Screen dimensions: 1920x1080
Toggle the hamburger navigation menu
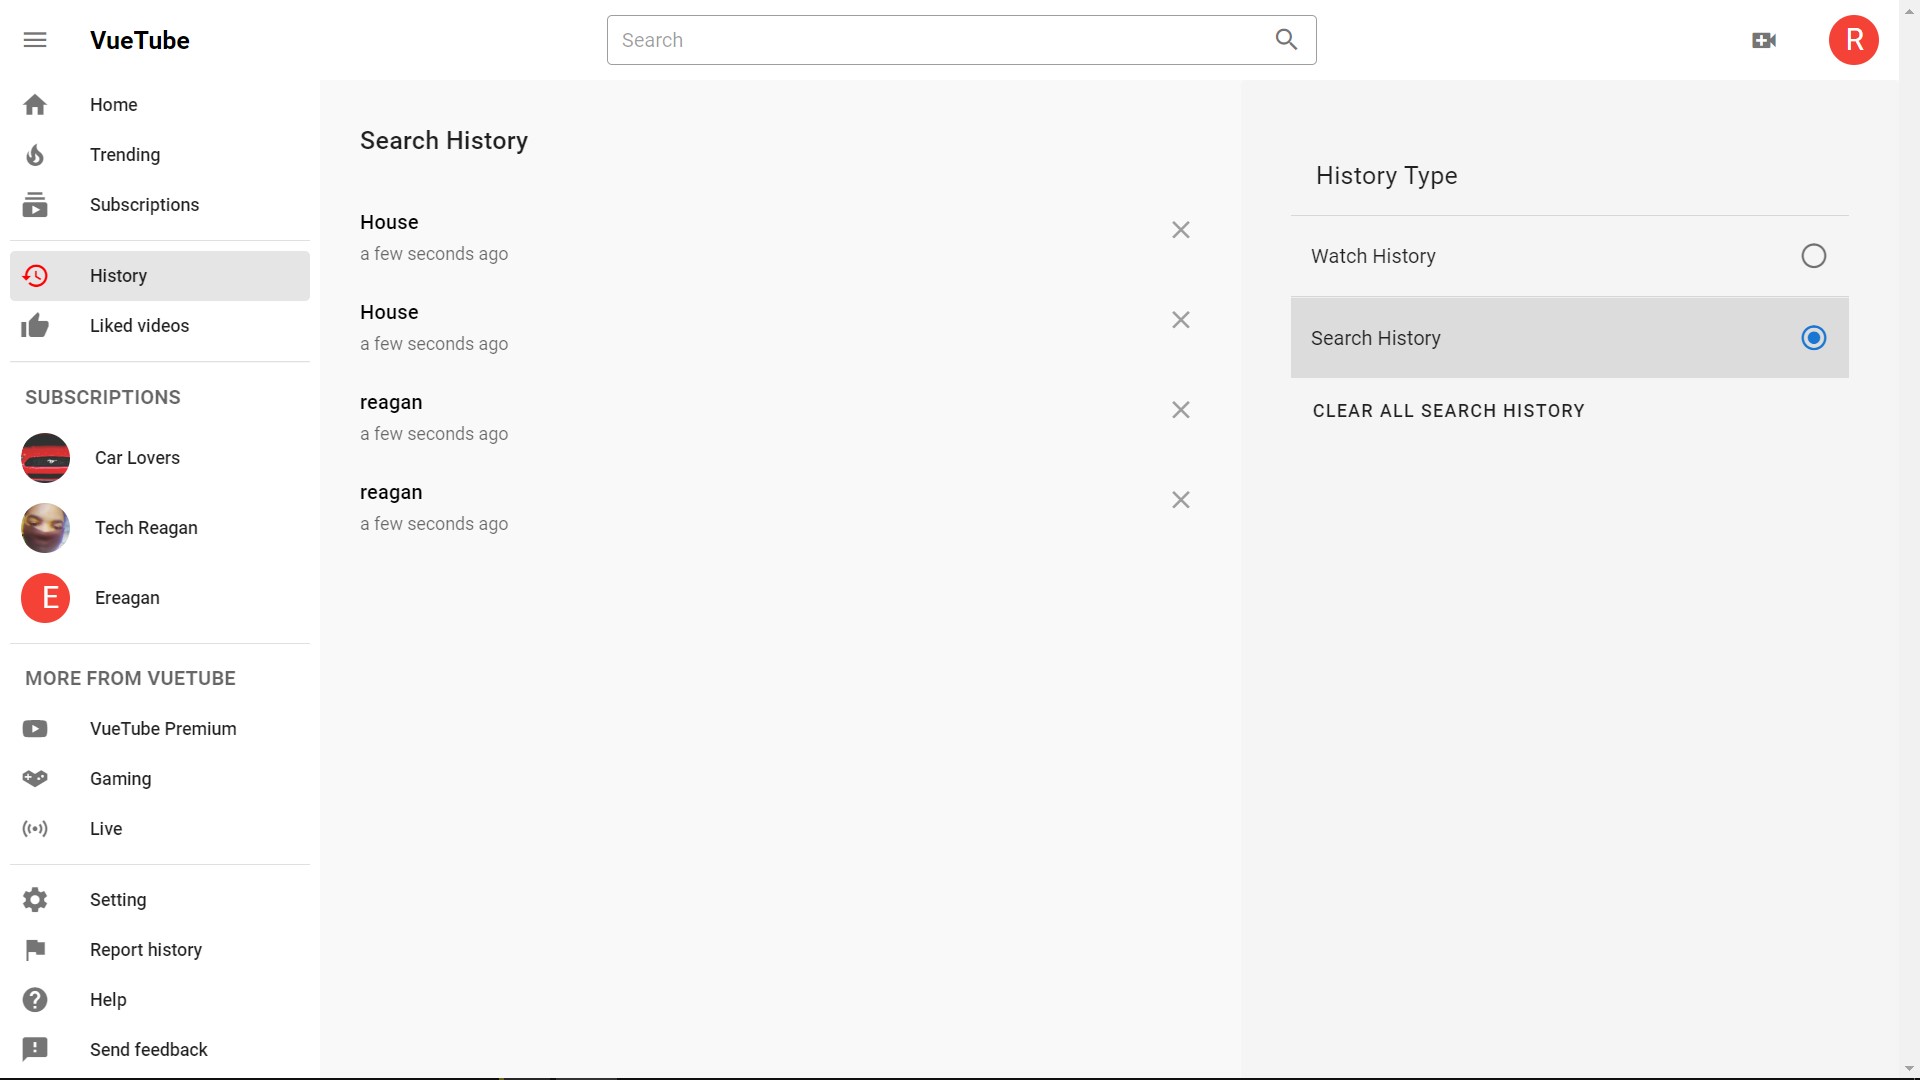click(x=35, y=40)
